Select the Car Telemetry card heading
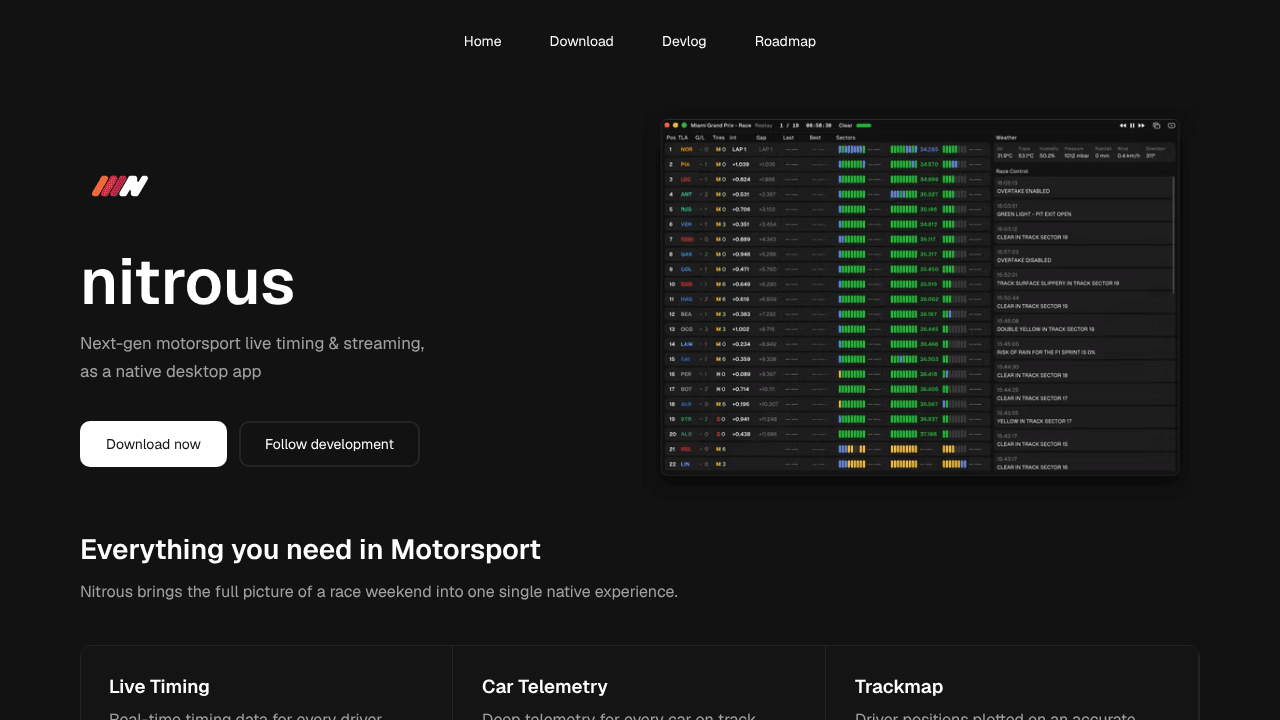The image size is (1280, 720). [544, 686]
